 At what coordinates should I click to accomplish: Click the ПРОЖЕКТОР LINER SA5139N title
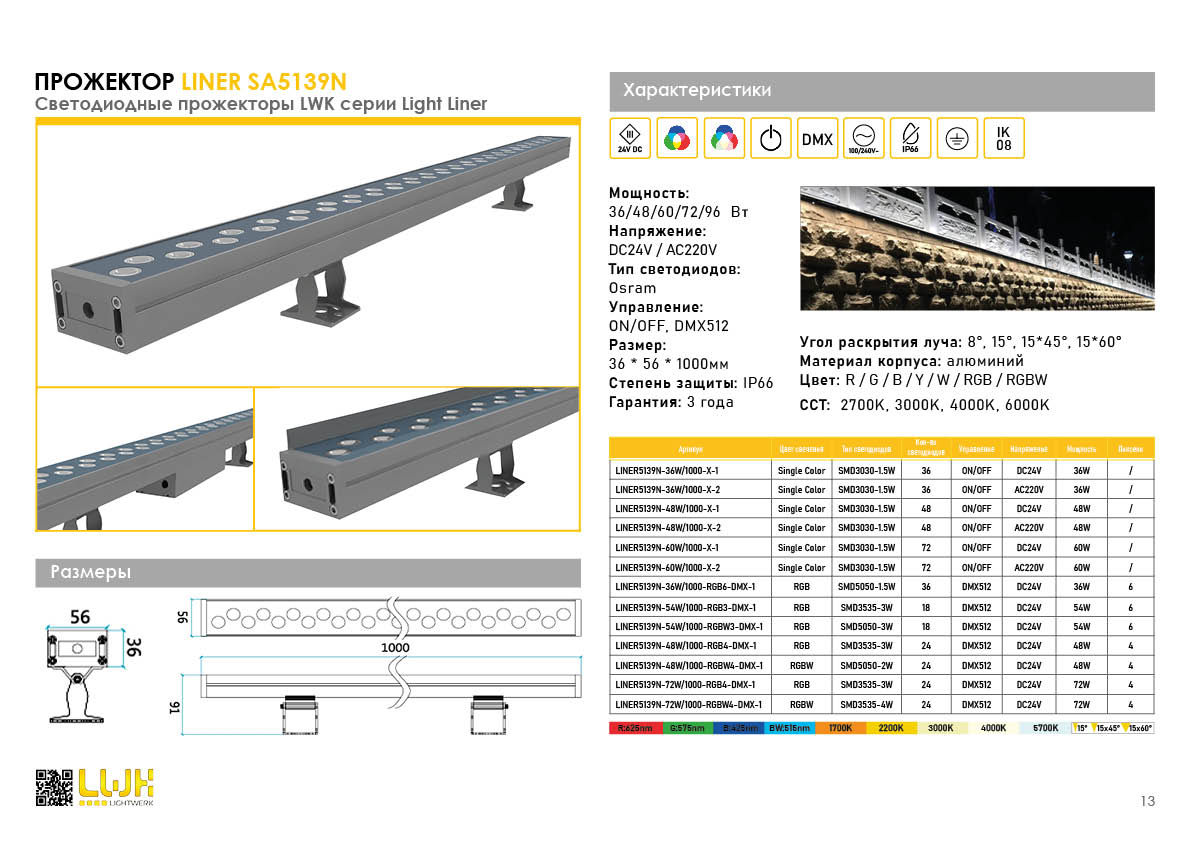[191, 82]
